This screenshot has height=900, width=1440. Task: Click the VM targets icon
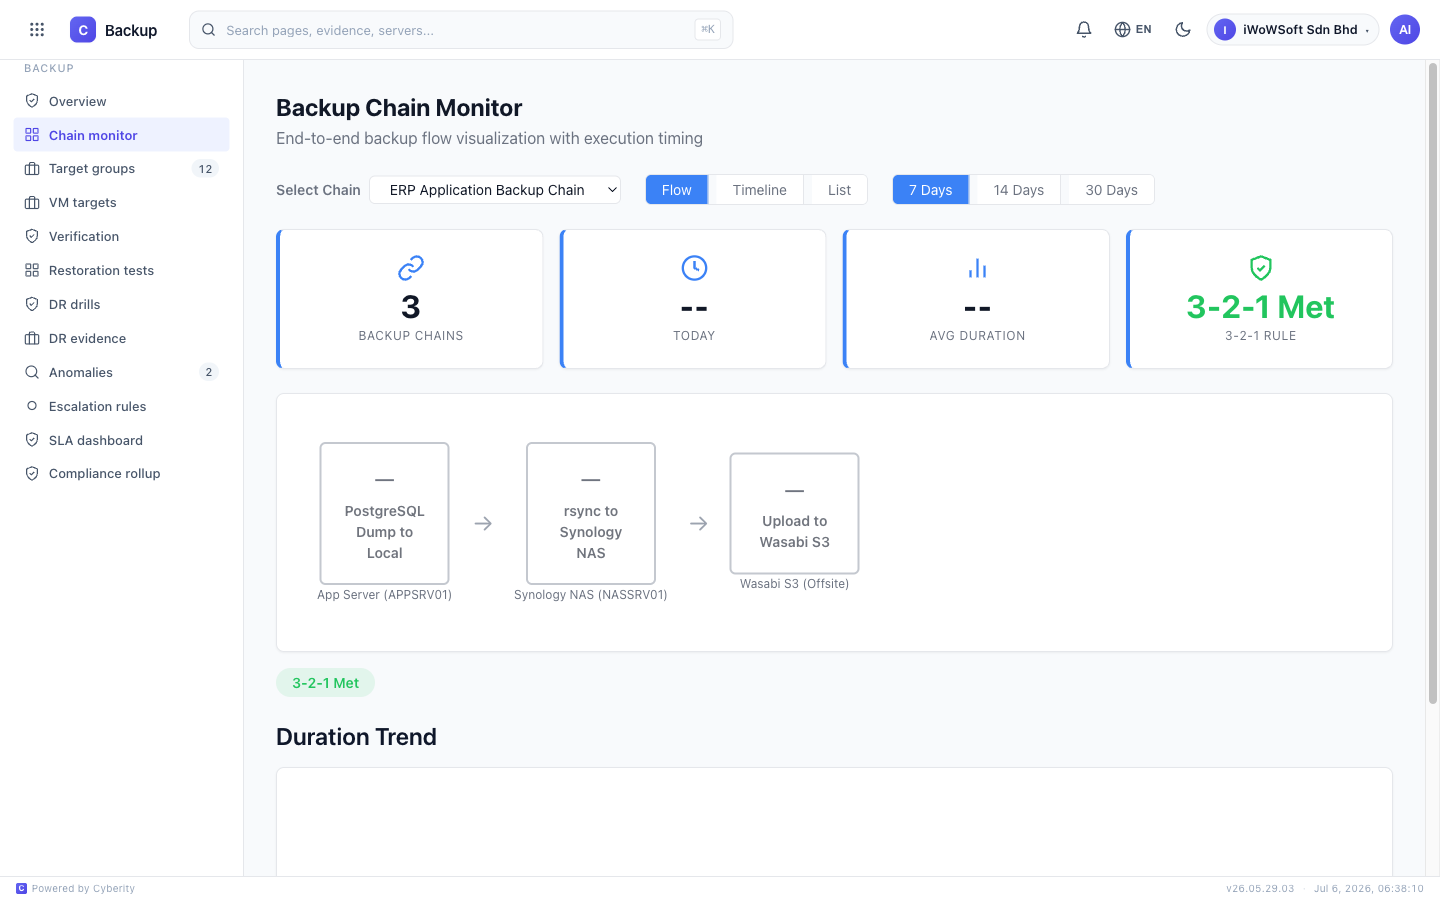tap(32, 203)
